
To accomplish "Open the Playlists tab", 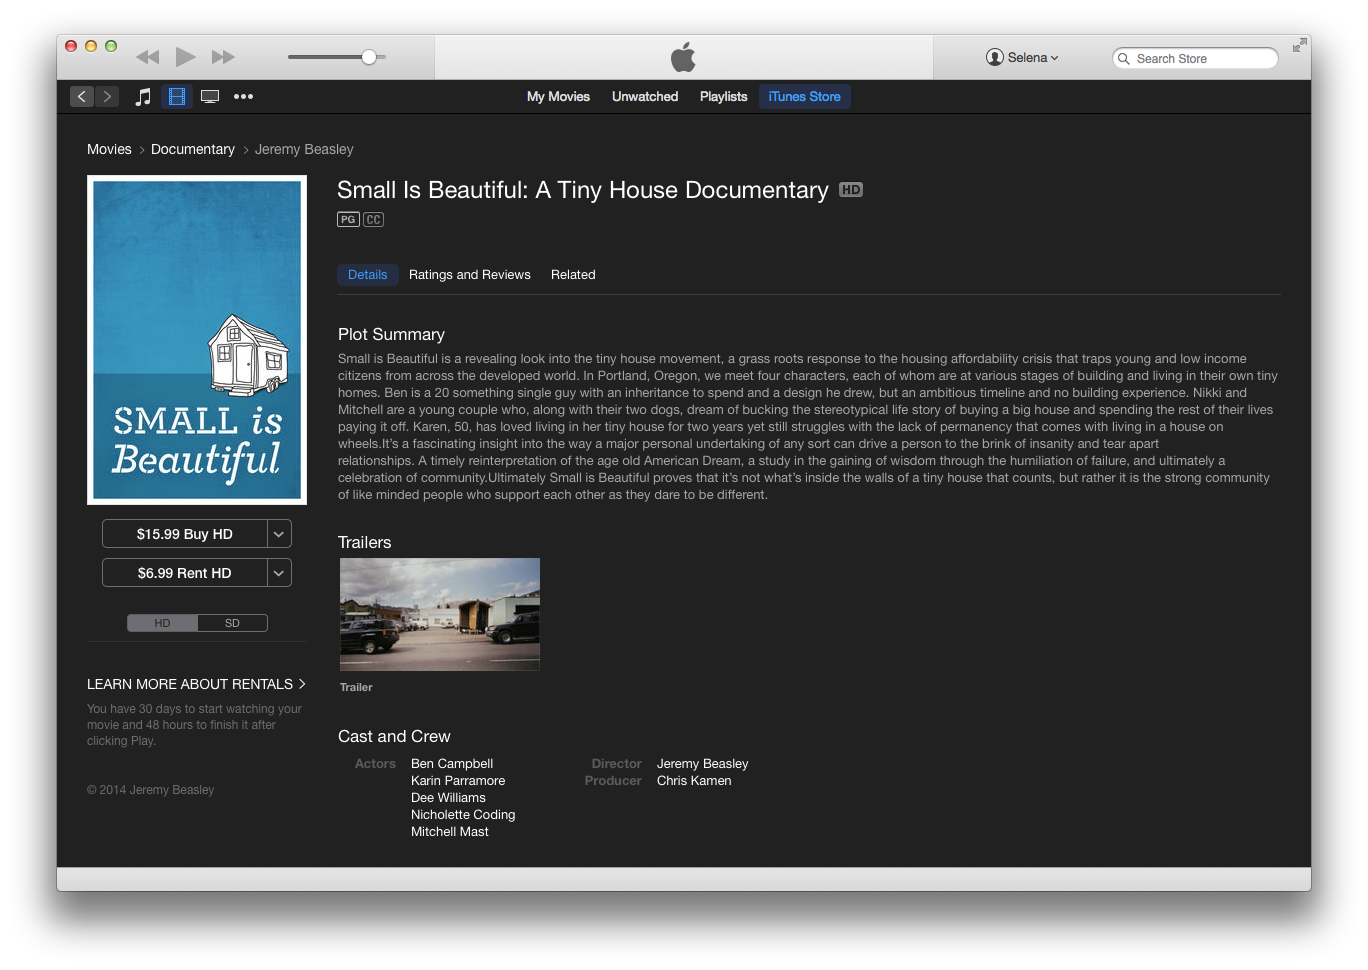I will 723,97.
